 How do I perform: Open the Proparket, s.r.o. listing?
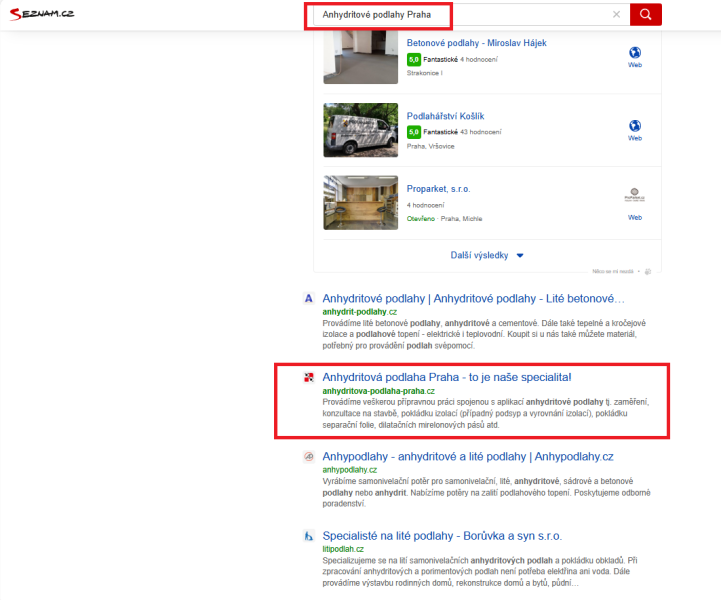(x=438, y=188)
